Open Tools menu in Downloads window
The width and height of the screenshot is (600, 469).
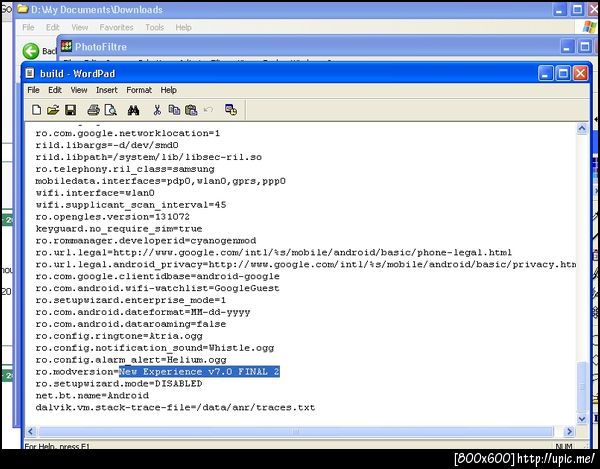(155, 27)
